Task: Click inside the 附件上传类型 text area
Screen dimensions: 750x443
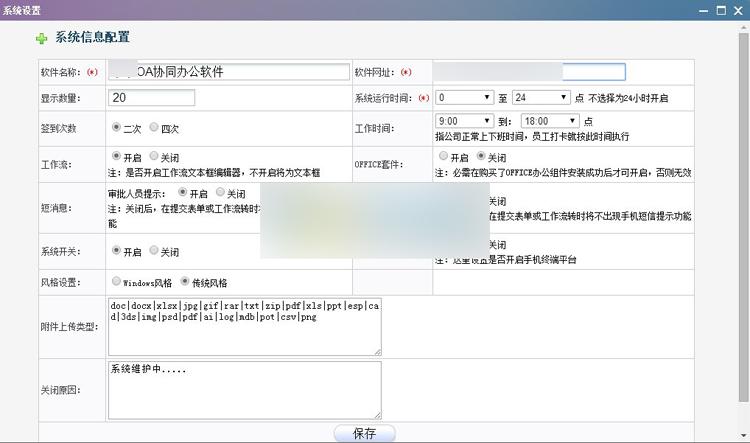Action: tap(245, 325)
